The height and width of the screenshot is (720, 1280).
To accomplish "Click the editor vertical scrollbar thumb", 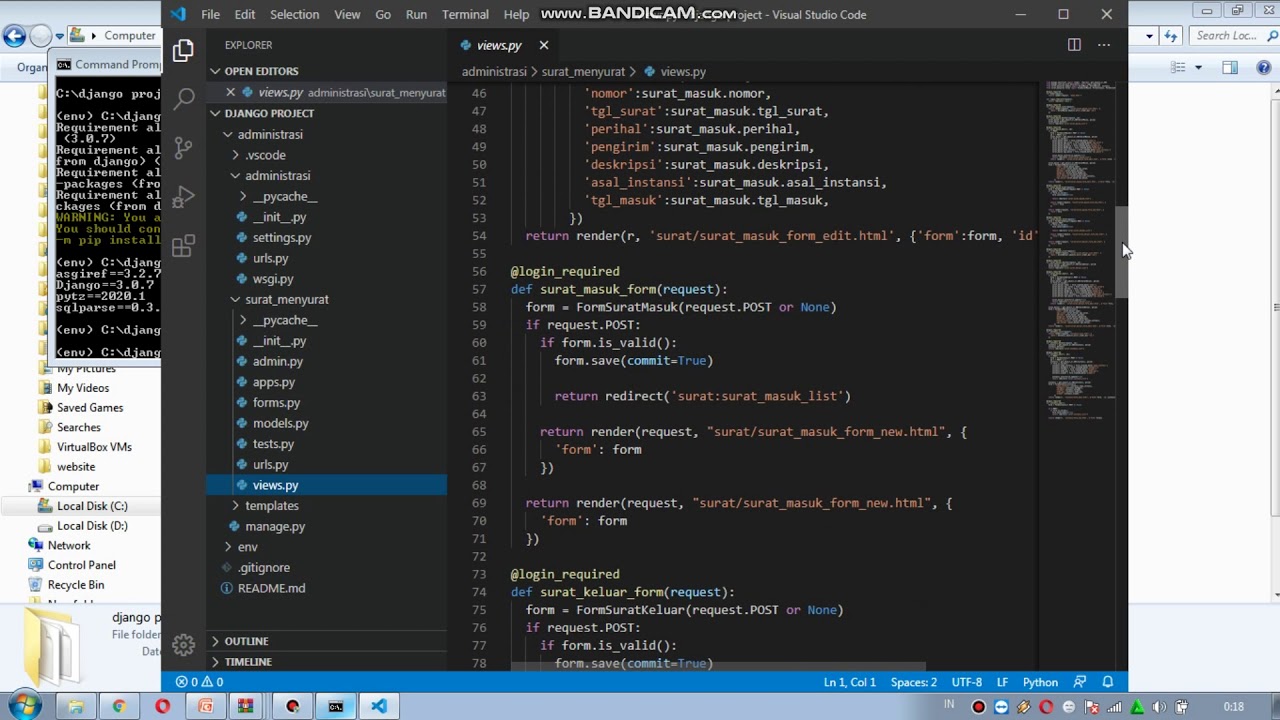I will pyautogui.click(x=1121, y=251).
